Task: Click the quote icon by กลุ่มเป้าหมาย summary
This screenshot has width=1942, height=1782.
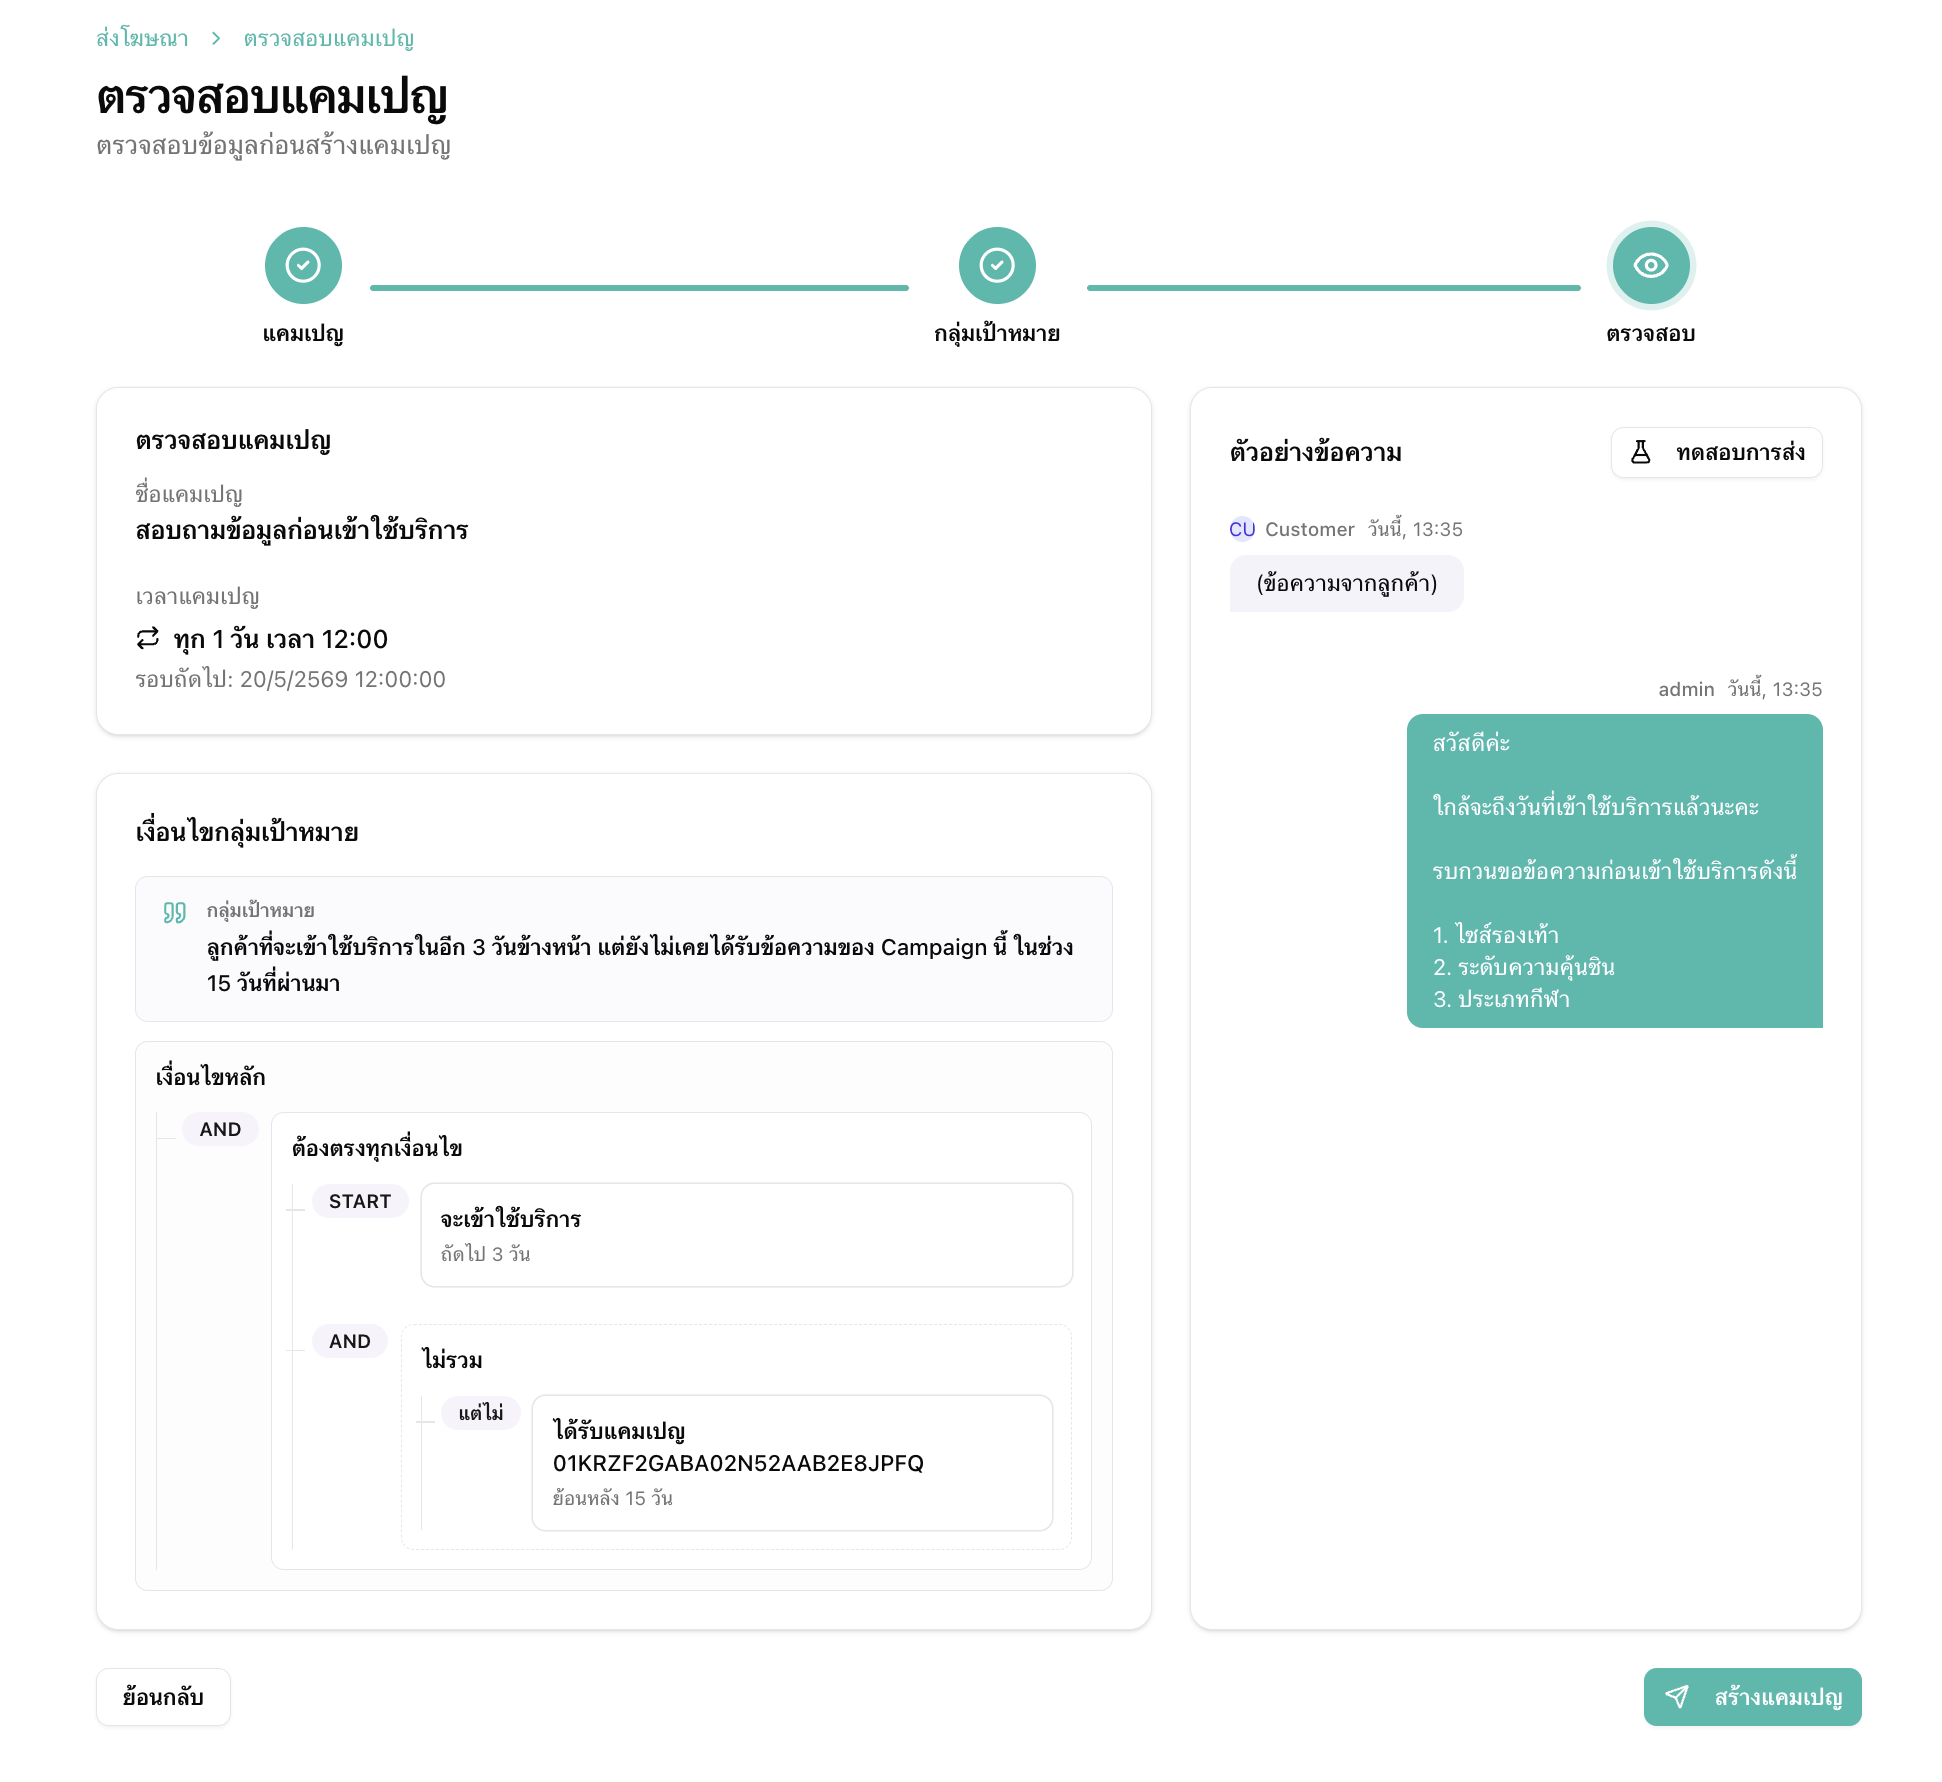Action: coord(175,912)
